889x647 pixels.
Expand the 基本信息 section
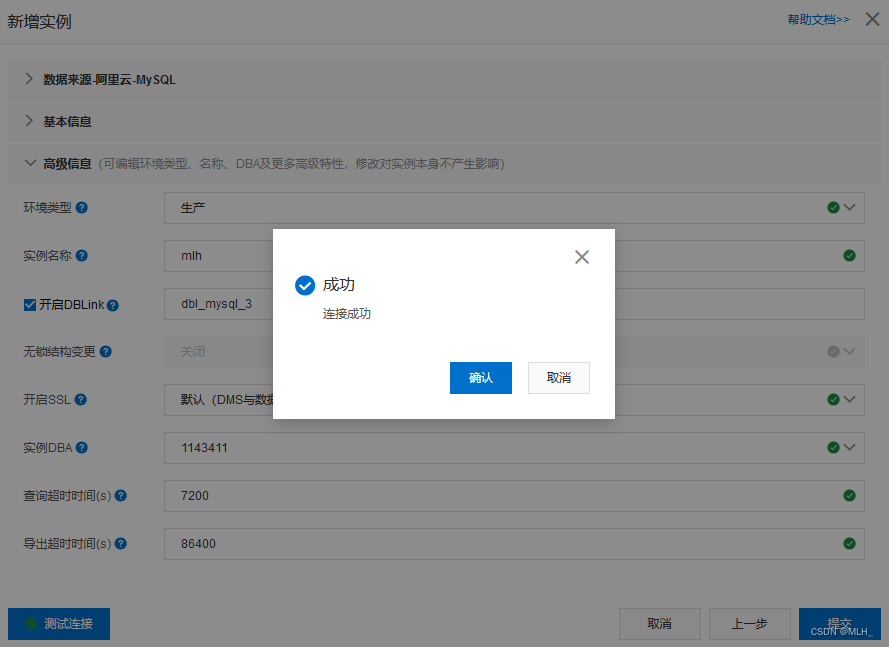[x=29, y=121]
